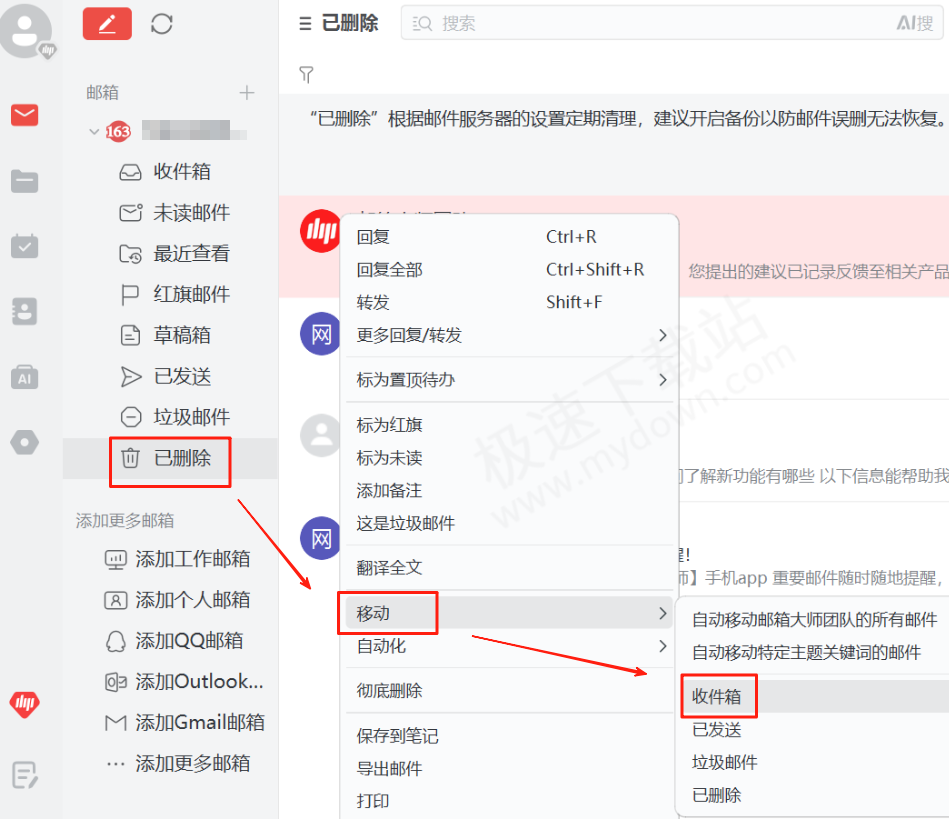The width and height of the screenshot is (949, 819).
Task: Open the folders panel icon
Action: point(23,180)
